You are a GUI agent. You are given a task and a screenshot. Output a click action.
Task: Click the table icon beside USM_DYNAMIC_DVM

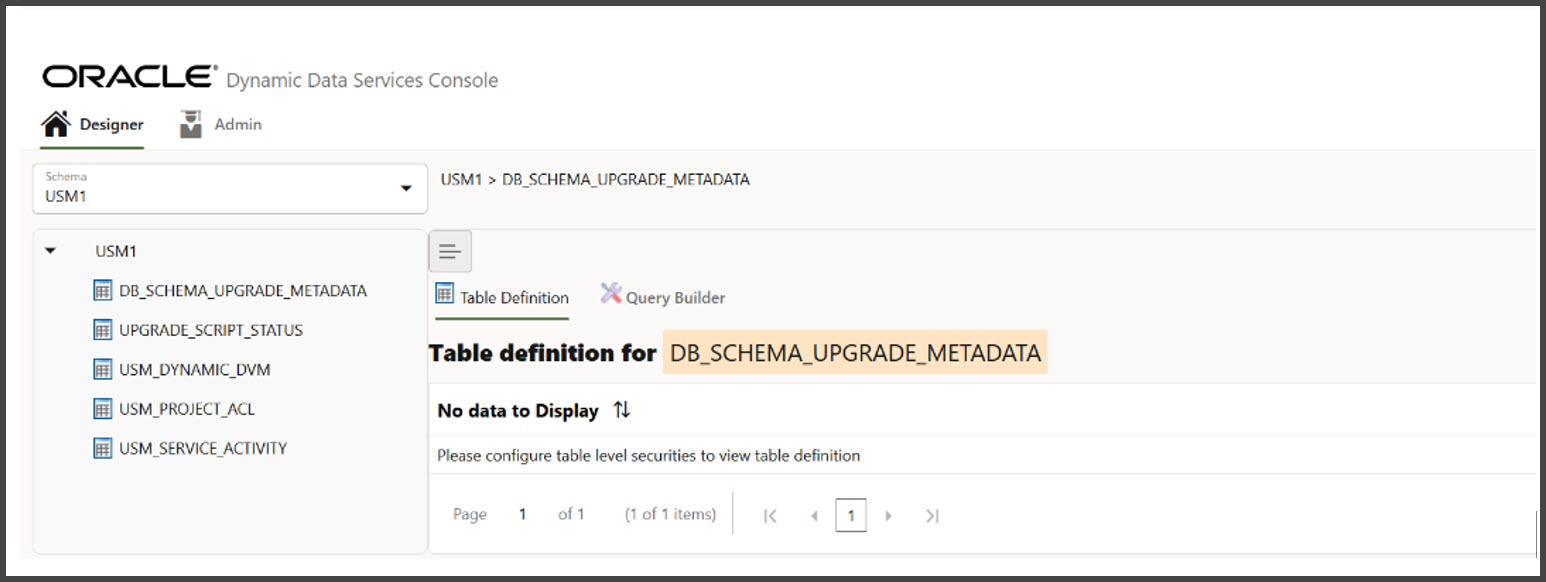pos(104,369)
